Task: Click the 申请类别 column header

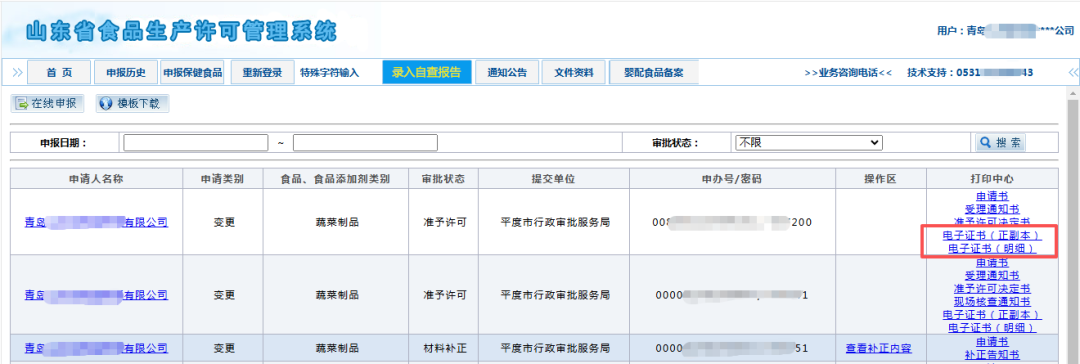Action: pos(222,179)
